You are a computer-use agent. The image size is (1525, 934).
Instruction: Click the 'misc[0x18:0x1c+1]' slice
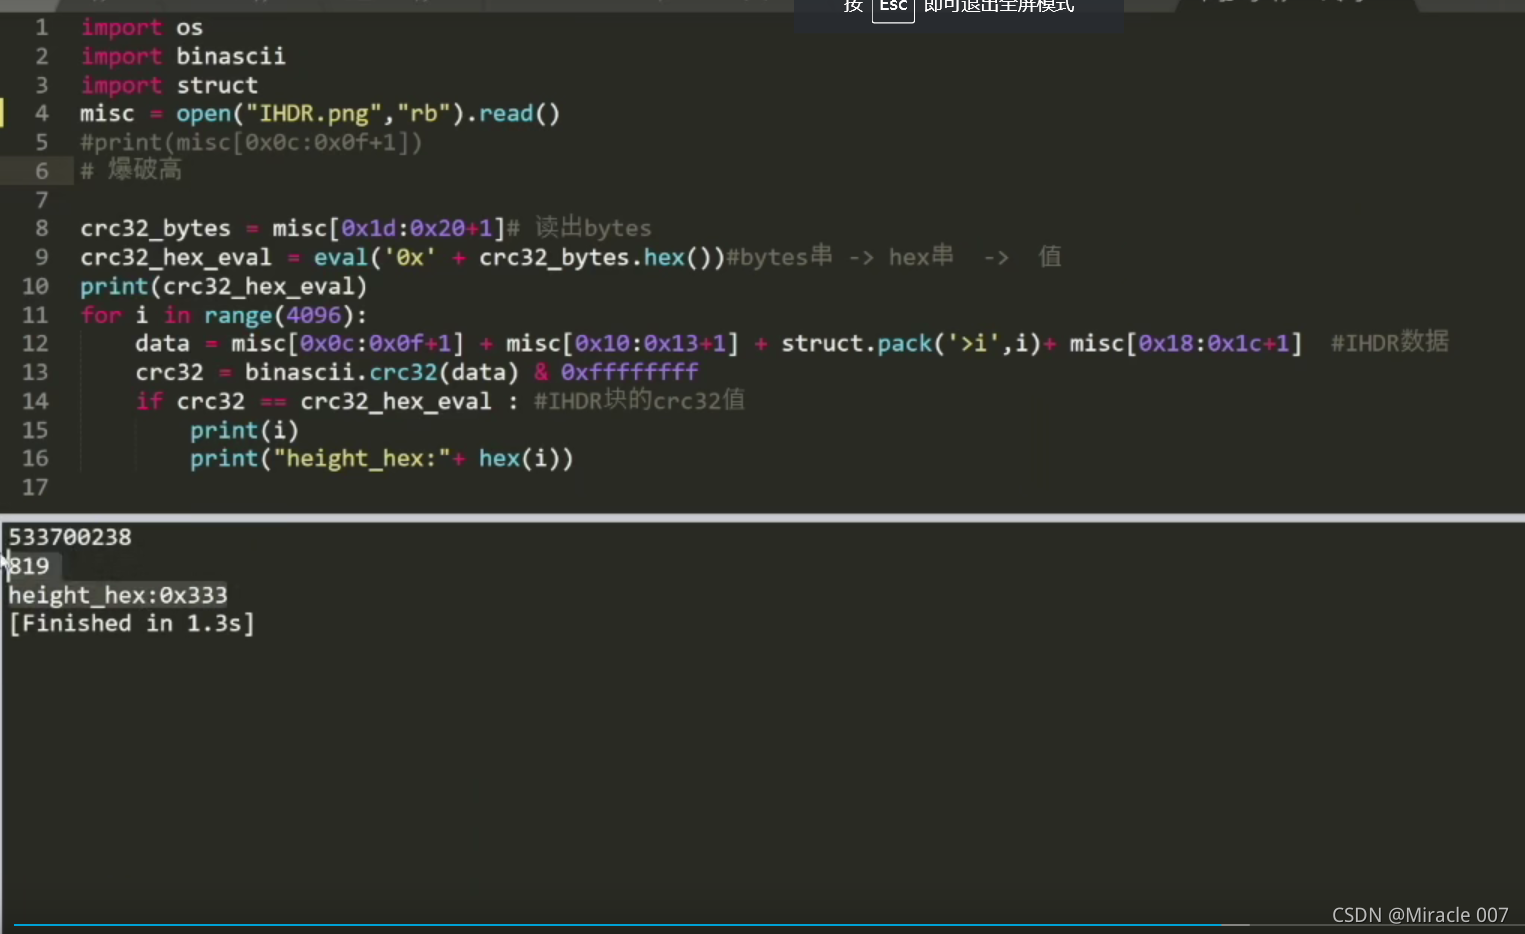(x=1186, y=343)
